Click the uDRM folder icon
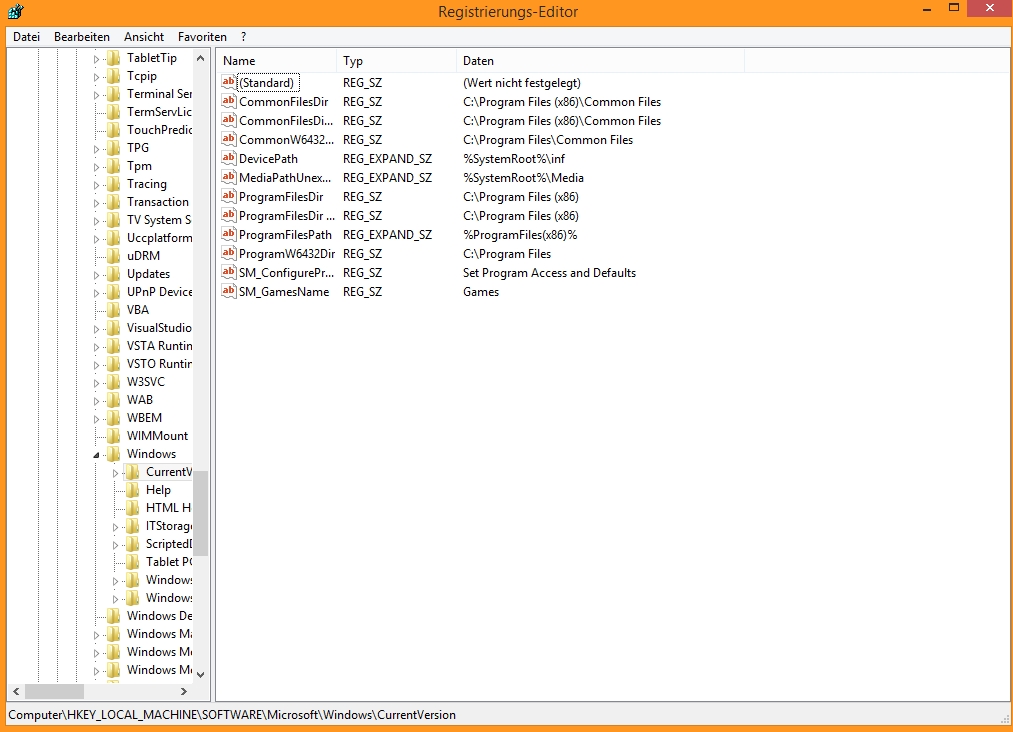Screen dimensions: 1013x732 [x=114, y=256]
